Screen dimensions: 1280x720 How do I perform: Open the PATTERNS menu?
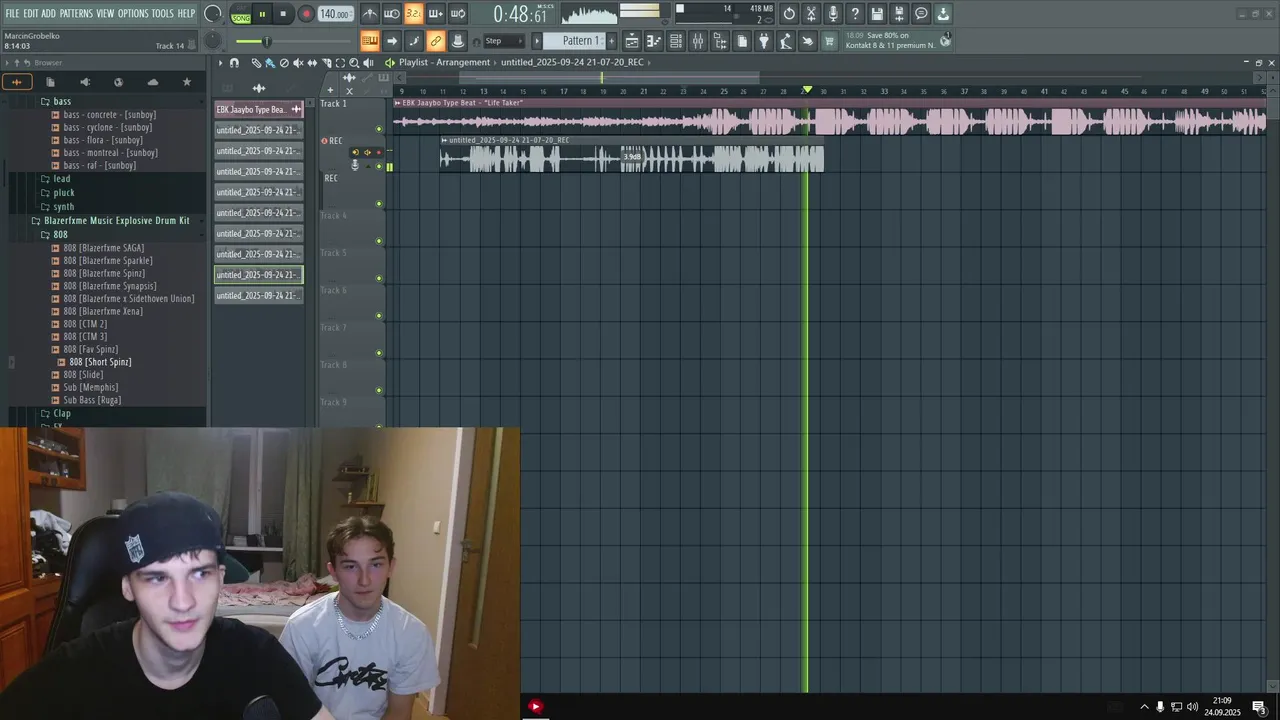click(76, 14)
